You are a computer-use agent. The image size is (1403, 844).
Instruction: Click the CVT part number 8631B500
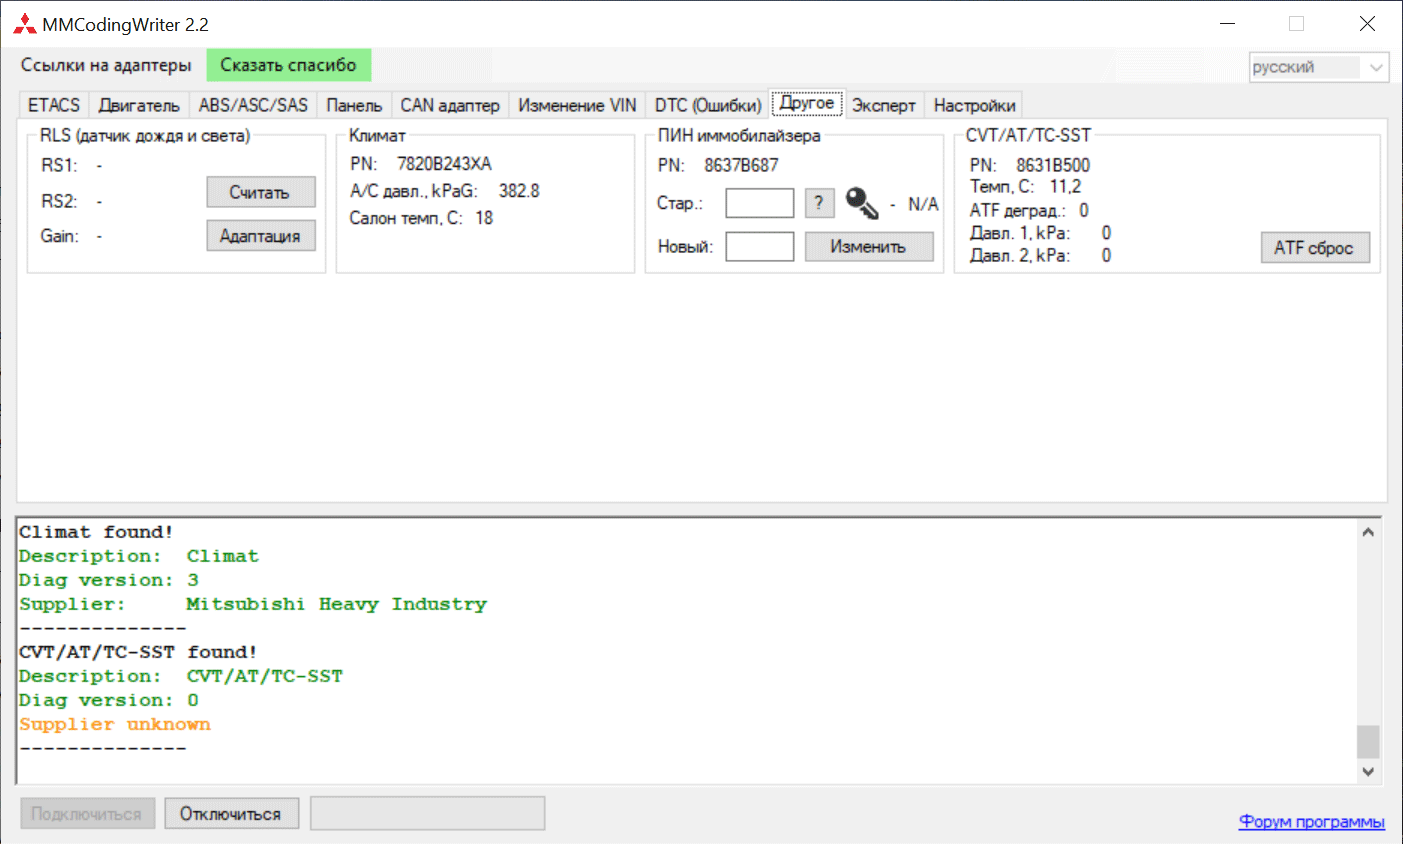1053,165
